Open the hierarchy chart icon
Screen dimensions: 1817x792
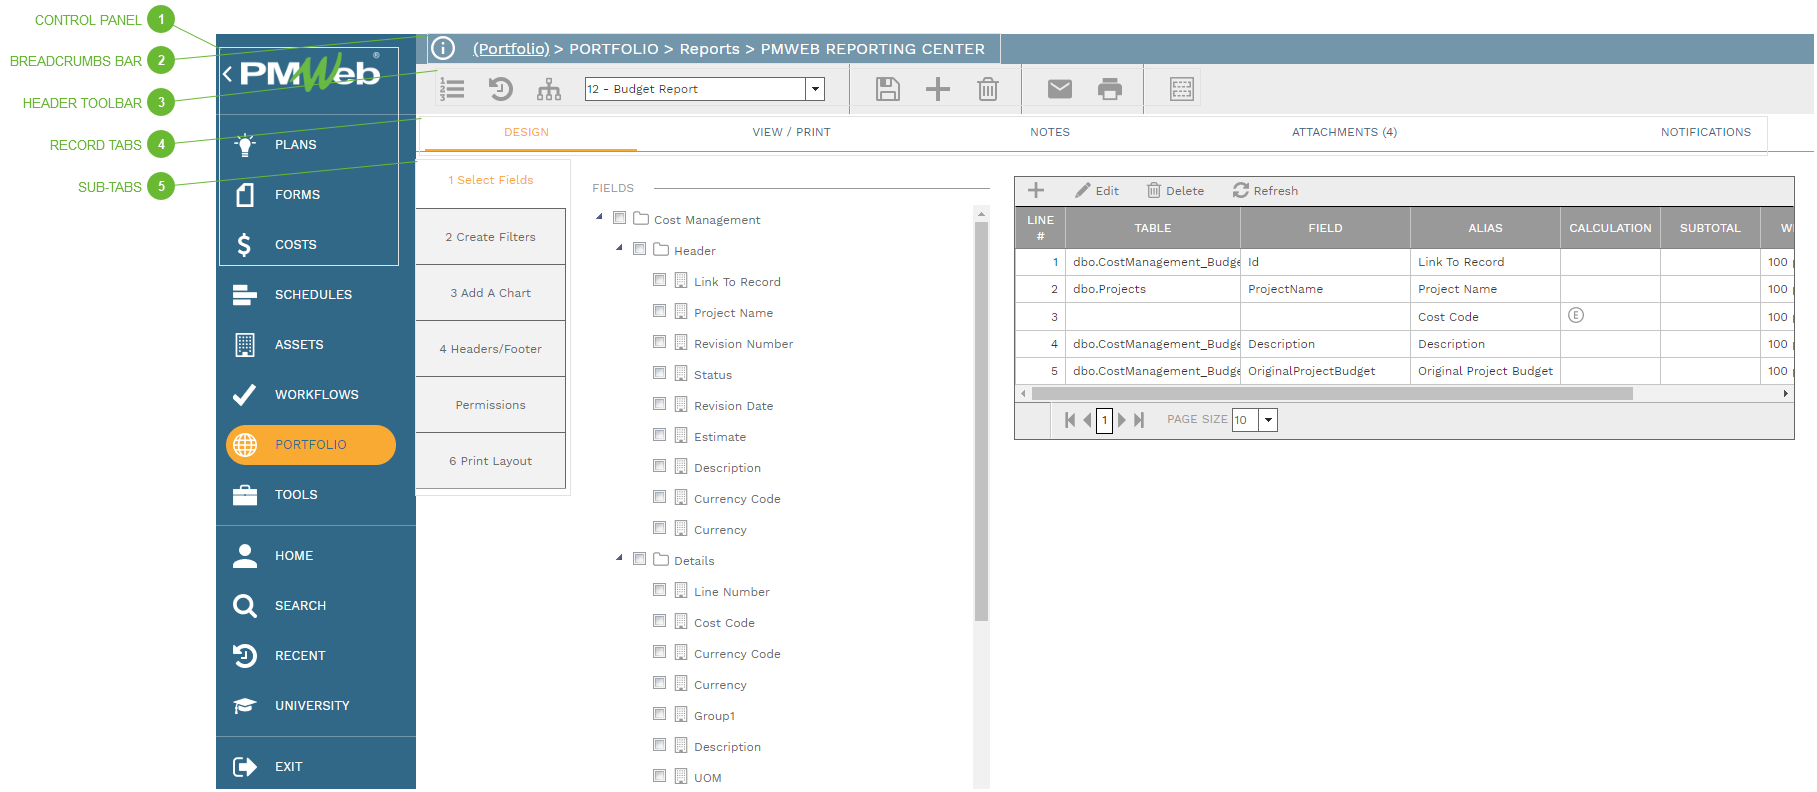[549, 89]
